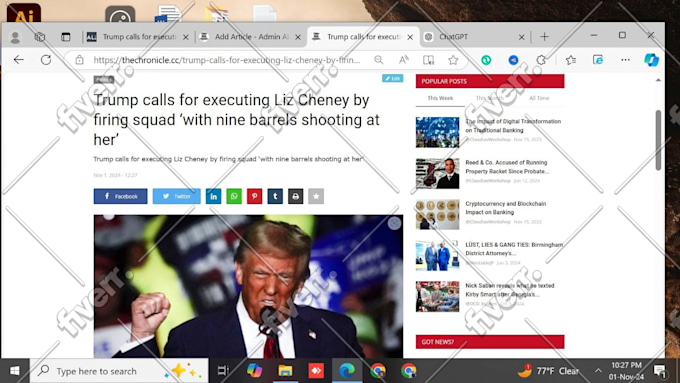Image resolution: width=680 pixels, height=383 pixels.
Task: Bookmark the article with star button
Action: point(316,196)
